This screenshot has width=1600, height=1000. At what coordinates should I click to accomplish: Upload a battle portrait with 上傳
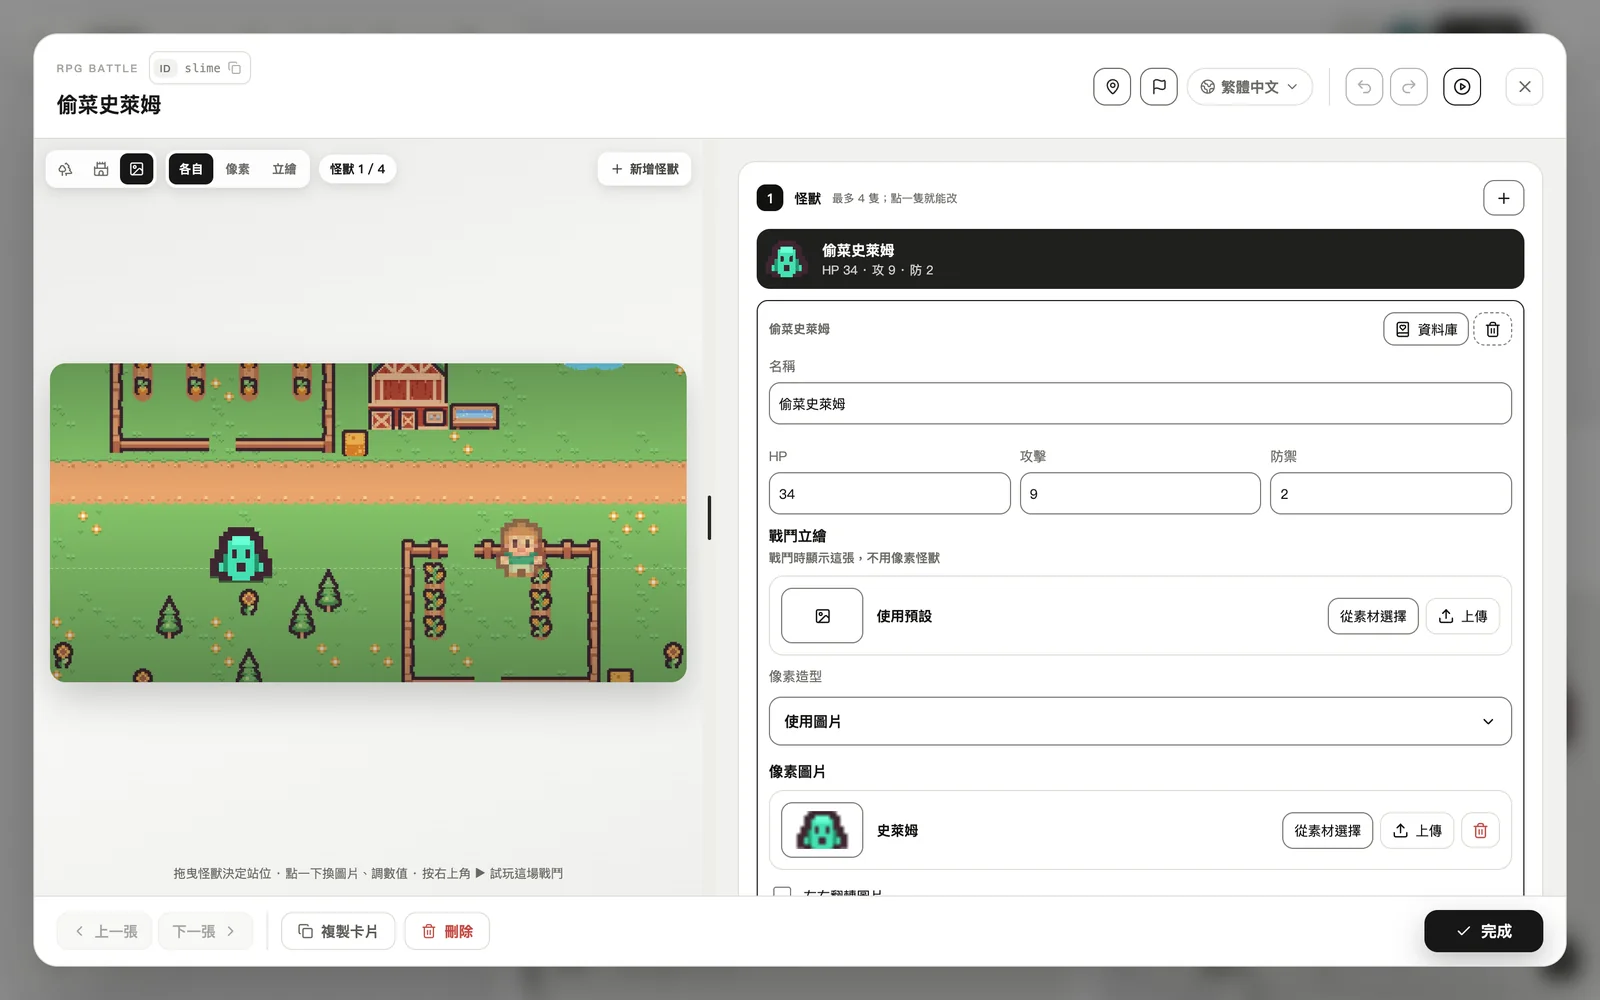[1462, 616]
